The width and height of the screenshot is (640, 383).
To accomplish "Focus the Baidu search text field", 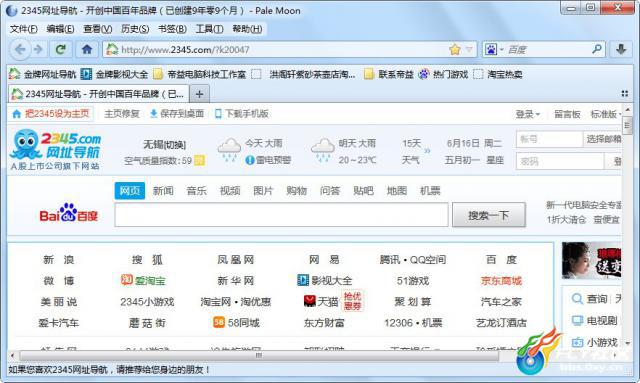I will point(281,215).
